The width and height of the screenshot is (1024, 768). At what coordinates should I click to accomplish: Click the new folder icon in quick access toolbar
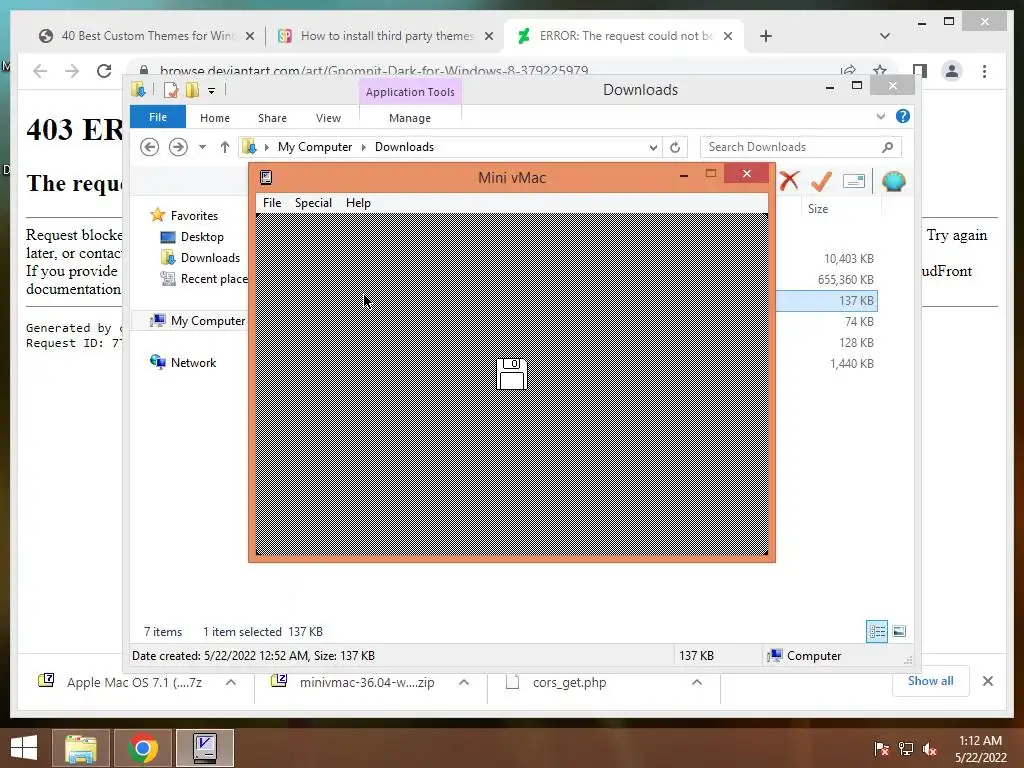click(192, 90)
